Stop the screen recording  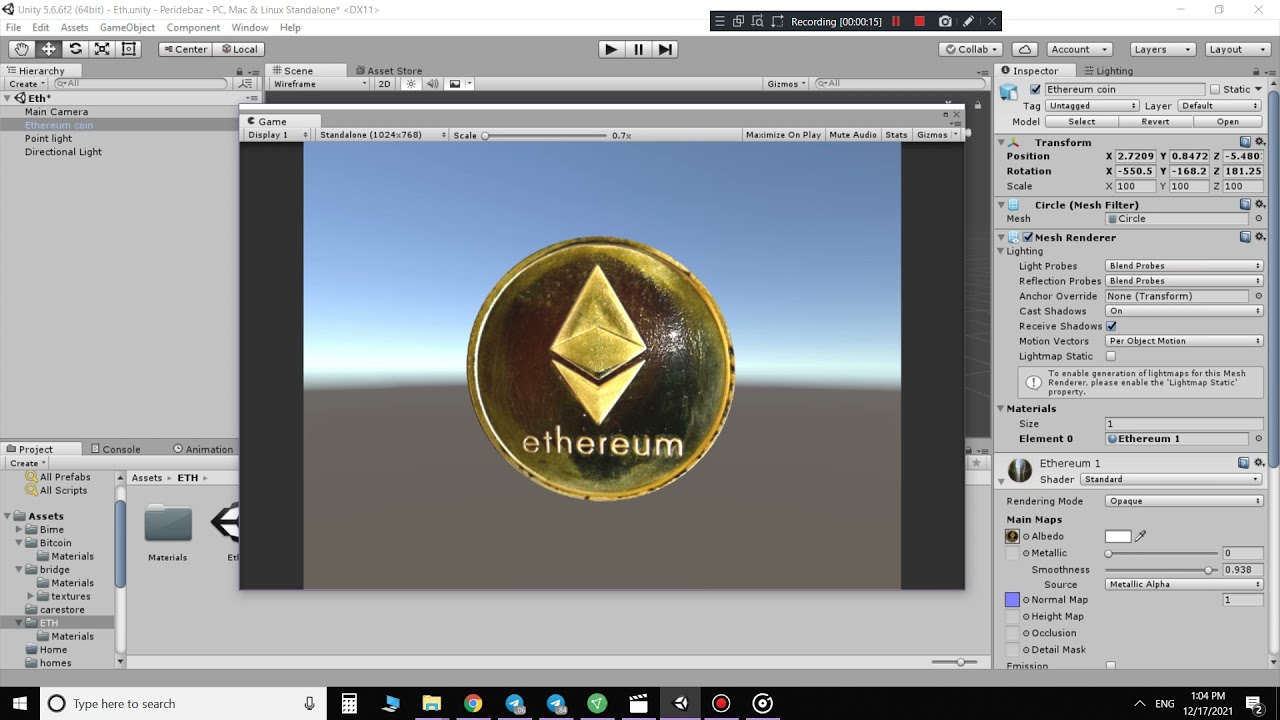(919, 21)
